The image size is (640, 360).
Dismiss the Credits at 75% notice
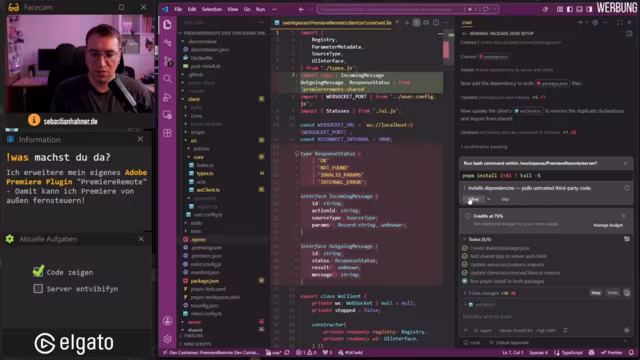coord(623,216)
